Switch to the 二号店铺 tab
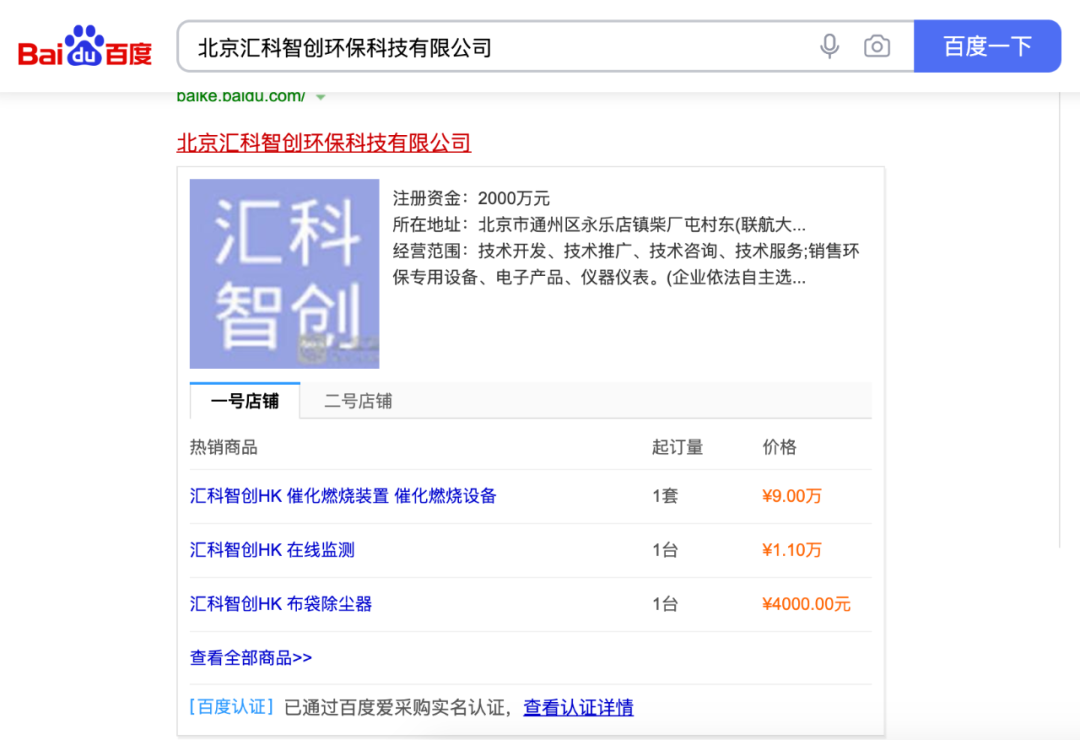The width and height of the screenshot is (1080, 740). click(x=361, y=400)
